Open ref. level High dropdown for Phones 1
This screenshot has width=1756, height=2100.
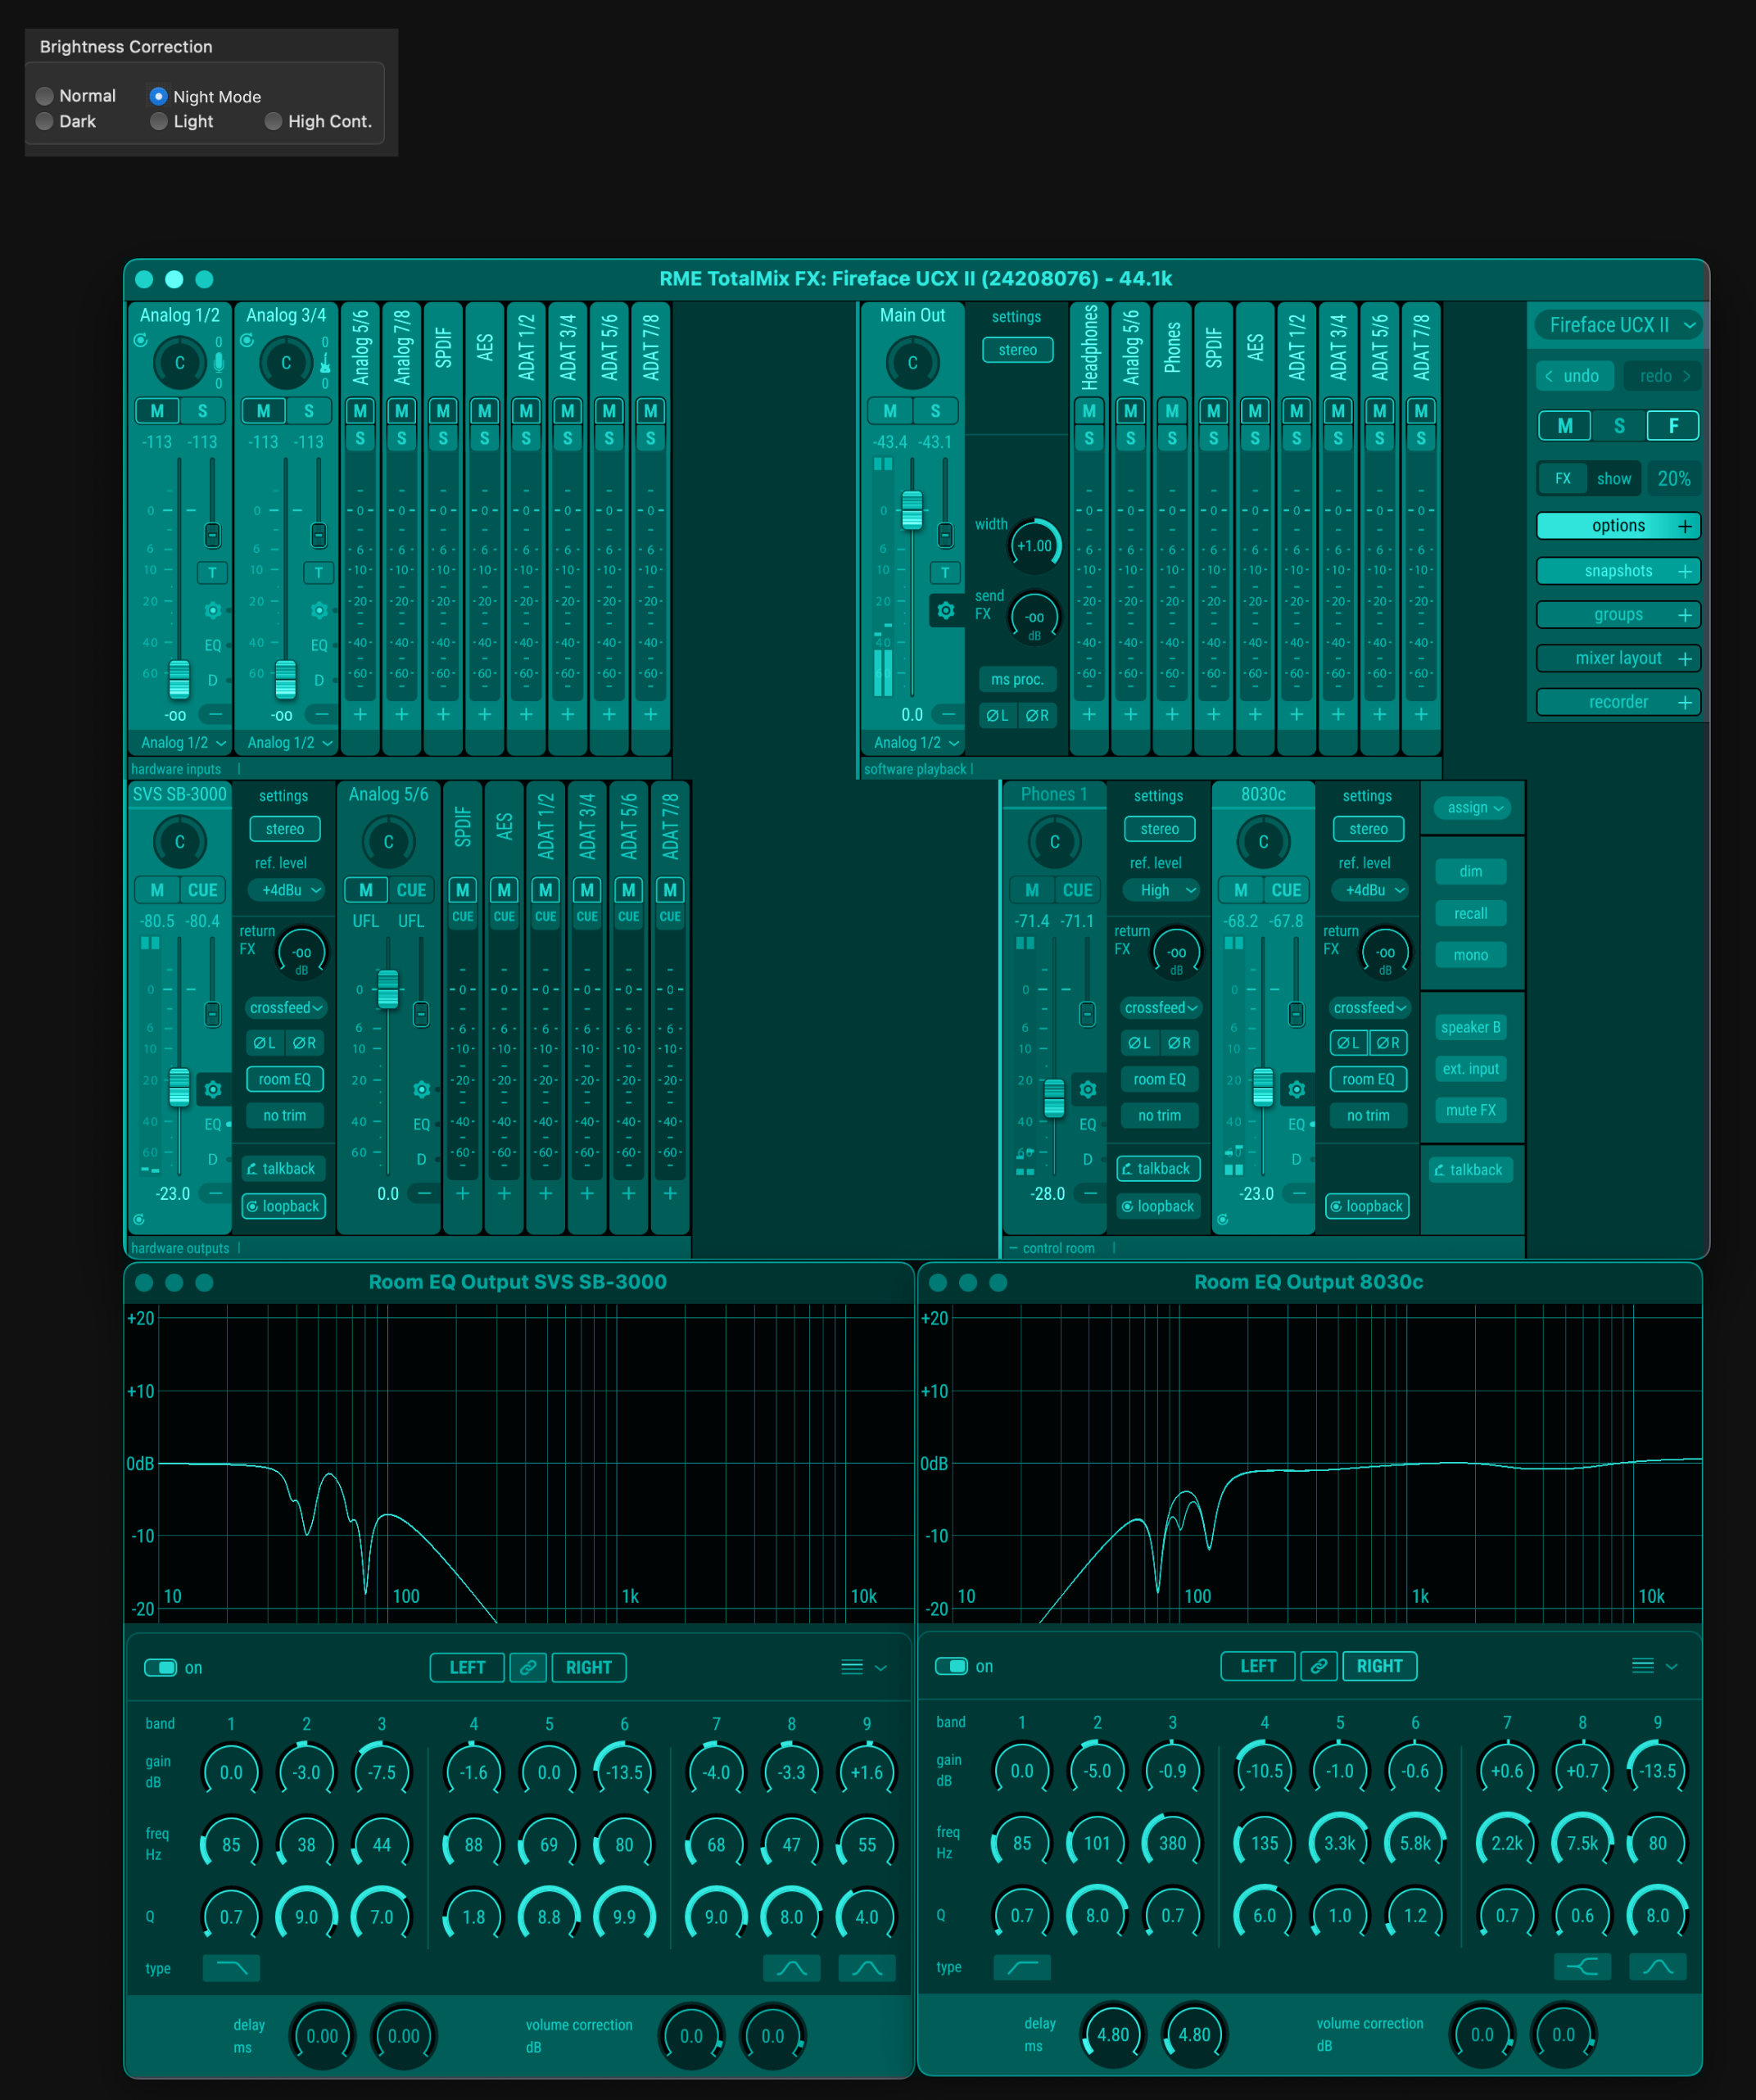1162,890
